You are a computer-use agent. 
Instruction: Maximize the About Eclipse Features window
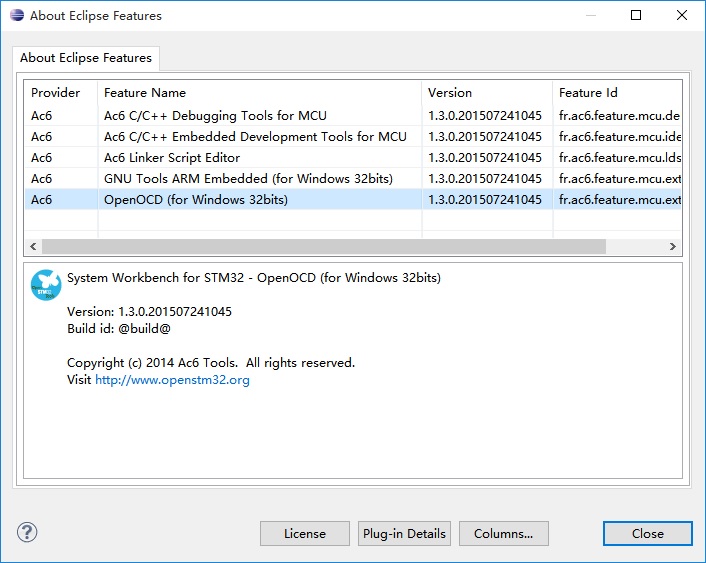(636, 15)
